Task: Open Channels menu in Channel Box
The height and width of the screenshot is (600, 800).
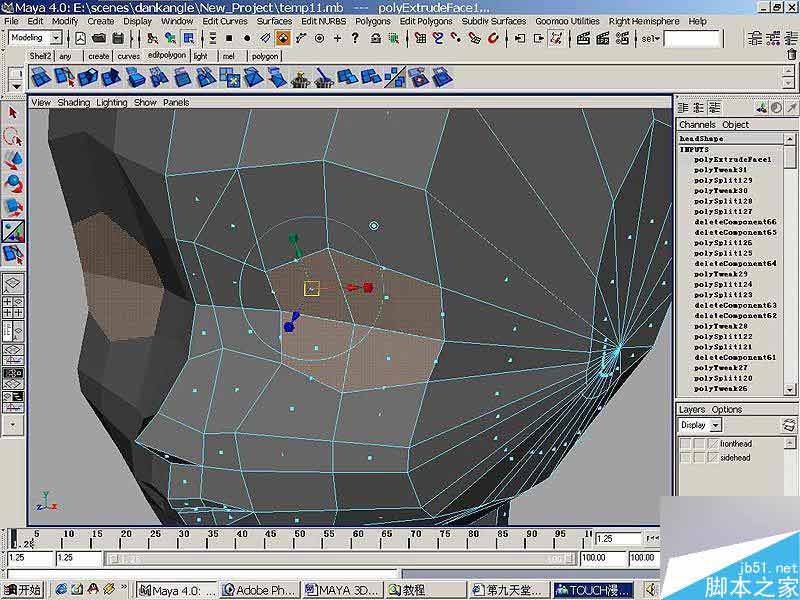Action: click(x=697, y=124)
